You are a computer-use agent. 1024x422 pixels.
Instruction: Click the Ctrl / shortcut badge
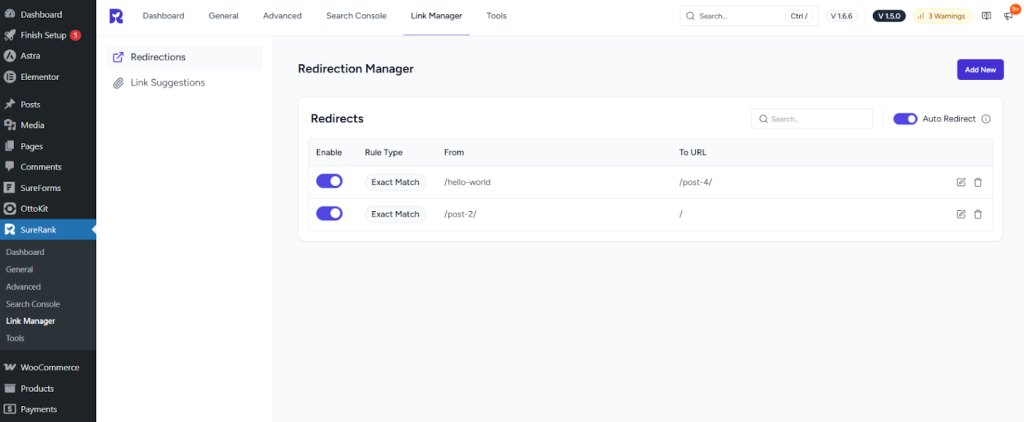click(799, 16)
